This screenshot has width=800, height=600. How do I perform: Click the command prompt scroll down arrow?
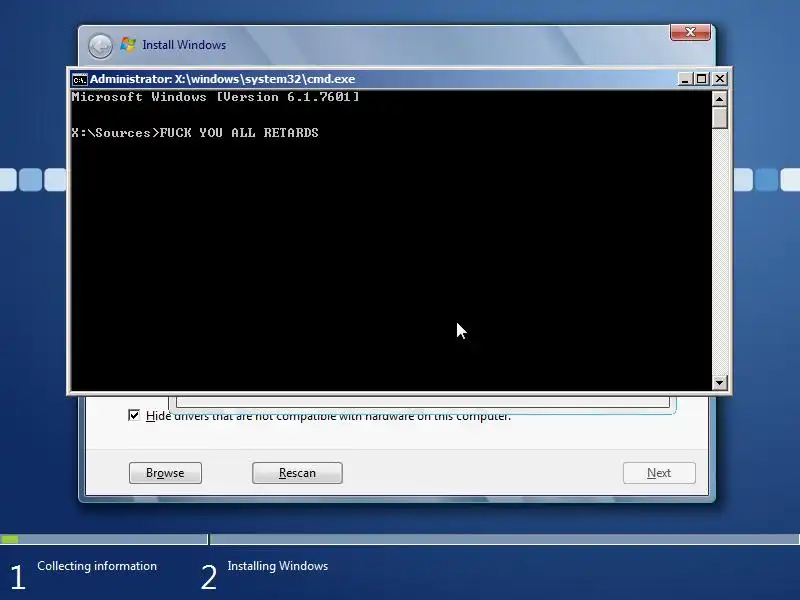[719, 382]
